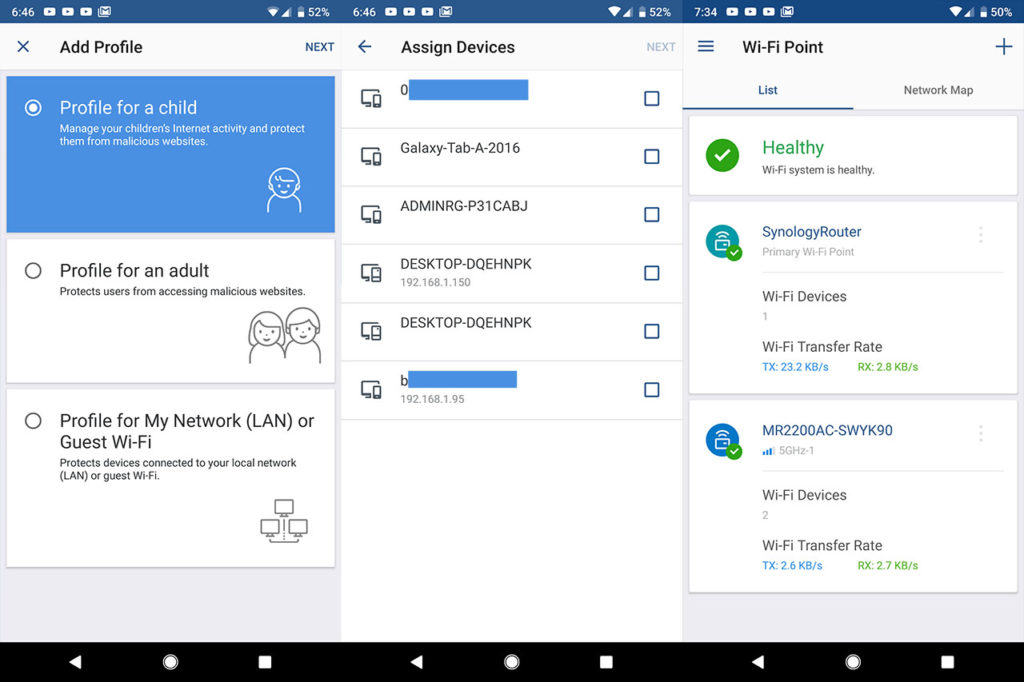Tap the MR2200AC-SWYK90 Wi-Fi point icon
The image size is (1024, 682).
(722, 440)
